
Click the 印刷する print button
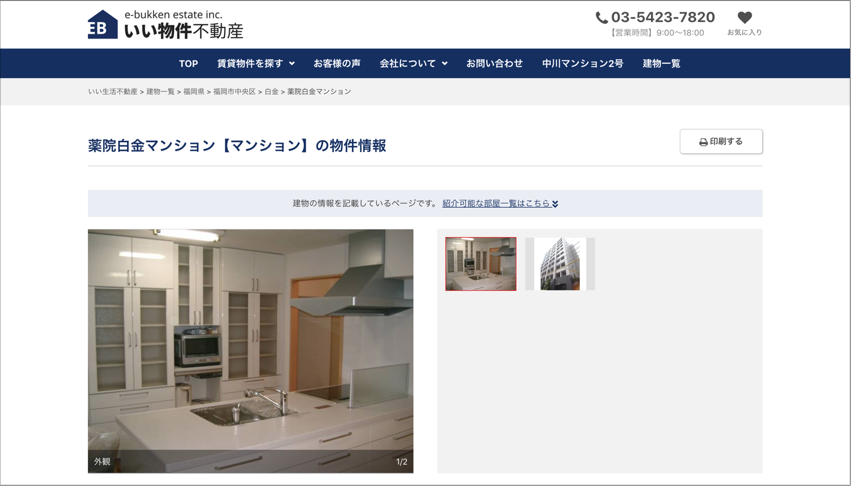coord(721,142)
